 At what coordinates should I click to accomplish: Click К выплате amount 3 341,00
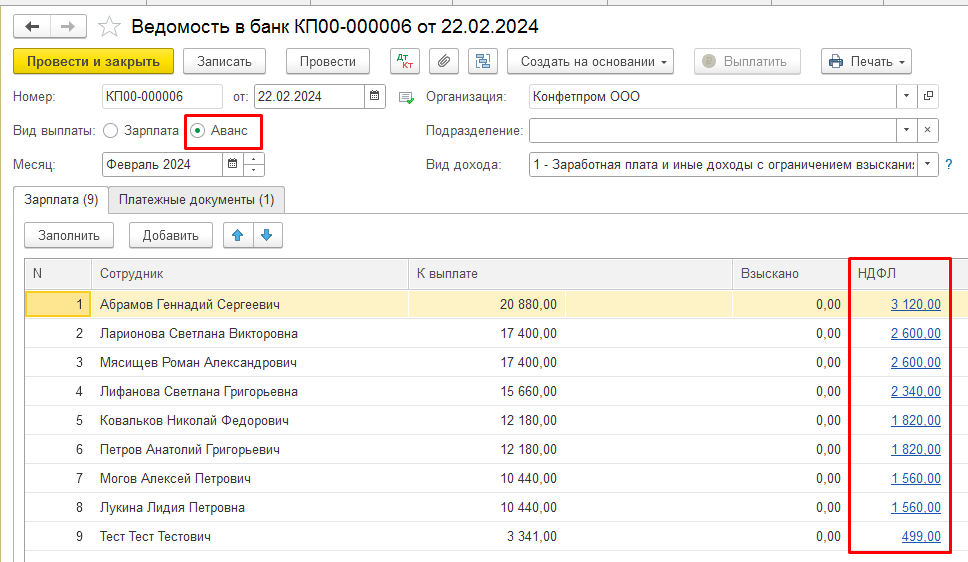532,537
